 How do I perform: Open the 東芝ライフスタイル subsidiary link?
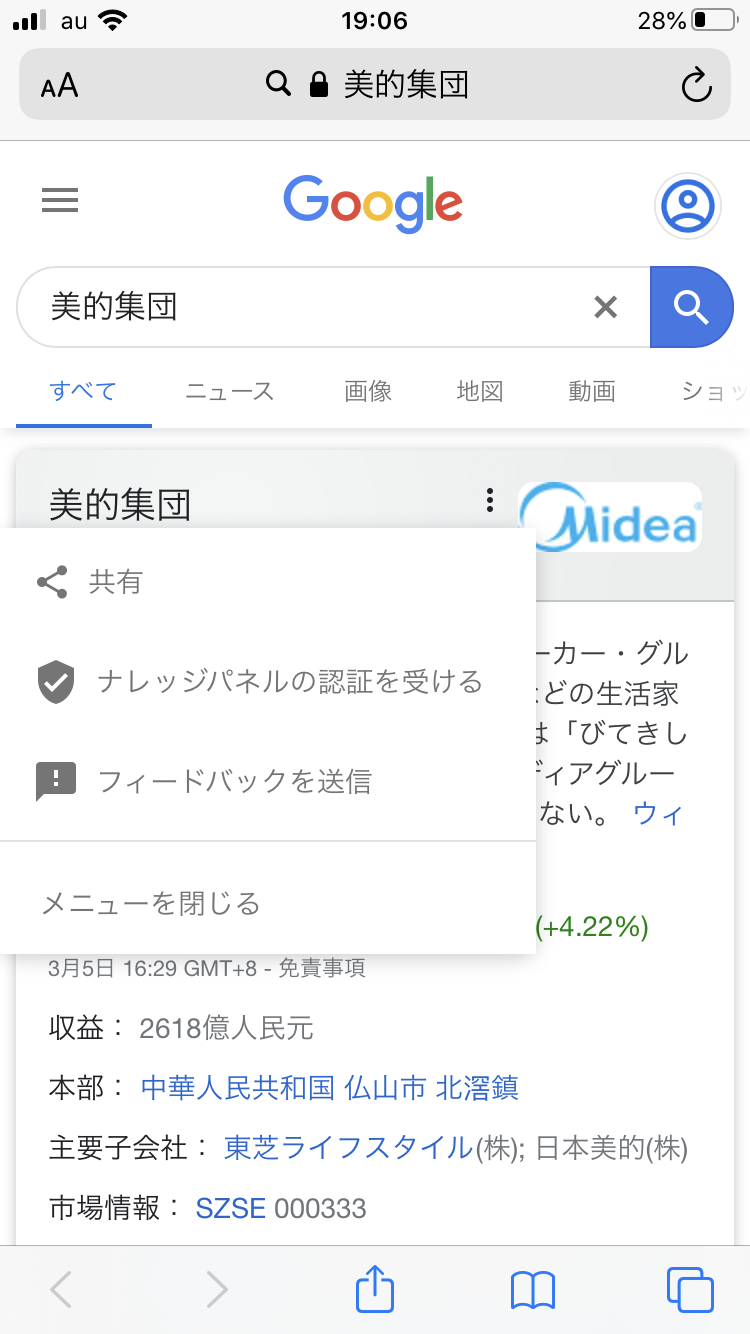pyautogui.click(x=348, y=1147)
